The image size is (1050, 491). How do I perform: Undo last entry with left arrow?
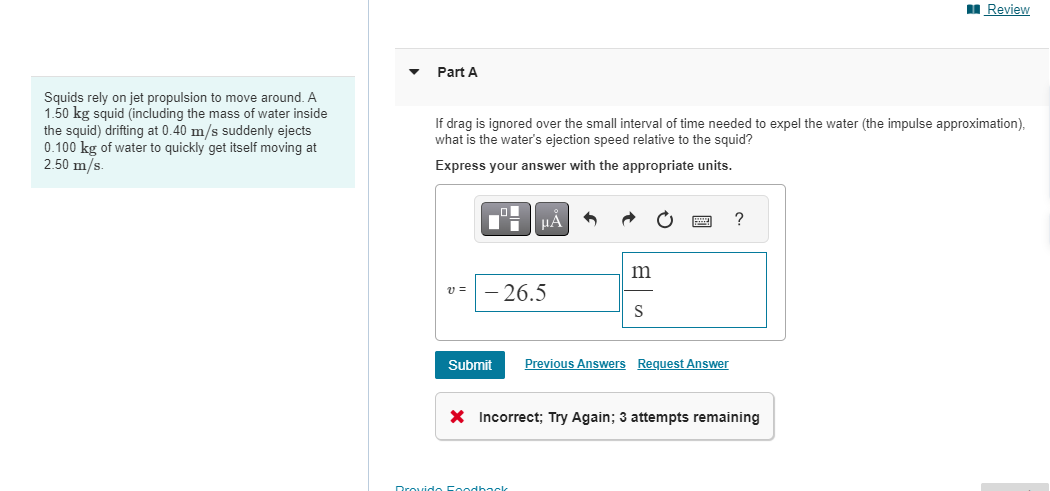click(x=590, y=219)
